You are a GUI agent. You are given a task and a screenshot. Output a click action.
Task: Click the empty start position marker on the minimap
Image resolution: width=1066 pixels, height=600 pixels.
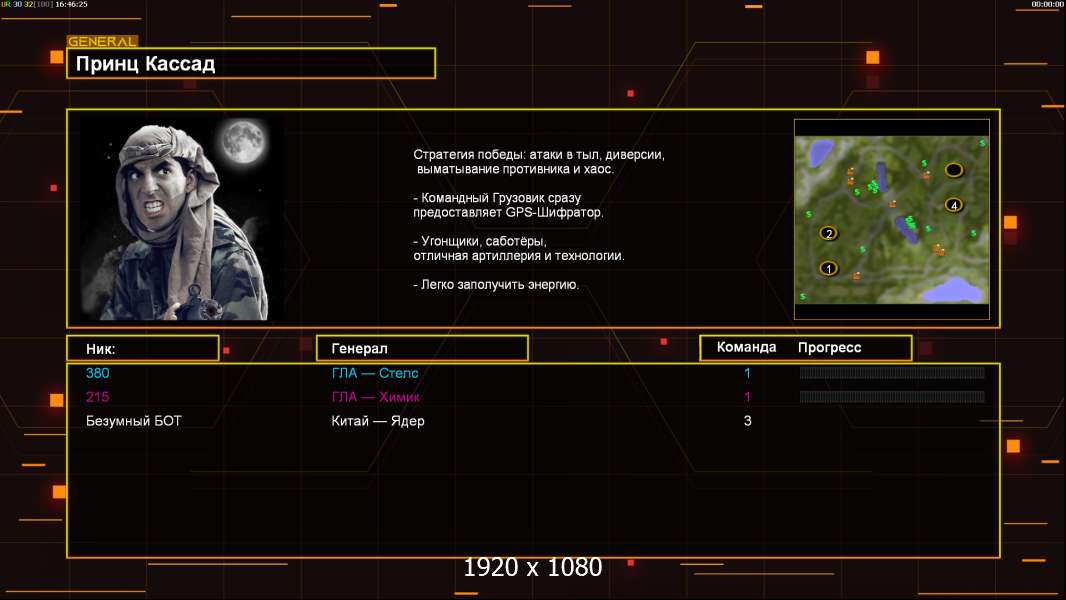(x=954, y=169)
